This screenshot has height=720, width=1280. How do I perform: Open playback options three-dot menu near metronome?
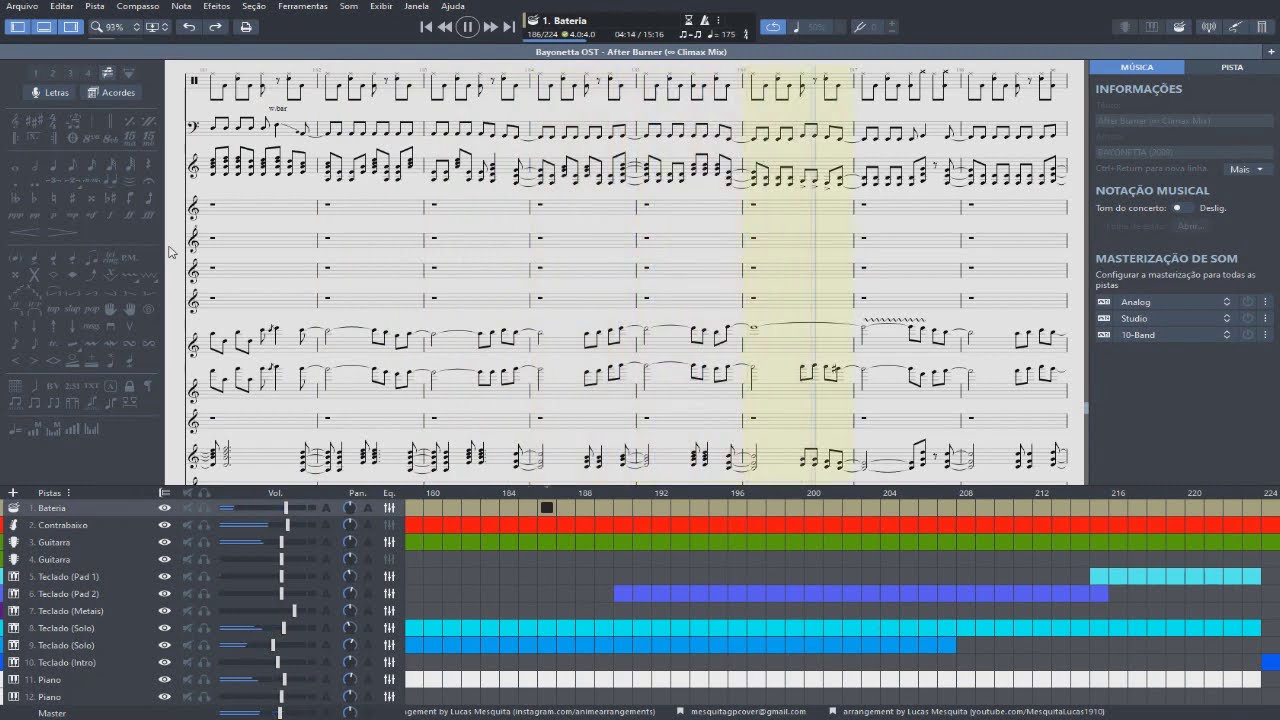[718, 20]
